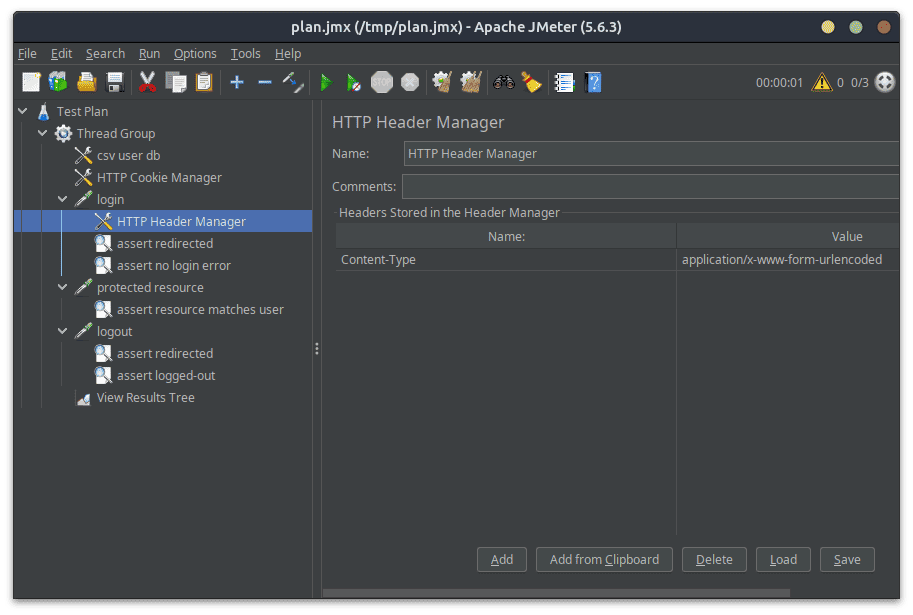Collapse the Thread Group tree node
Image resolution: width=913 pixels, height=615 pixels.
(x=43, y=133)
